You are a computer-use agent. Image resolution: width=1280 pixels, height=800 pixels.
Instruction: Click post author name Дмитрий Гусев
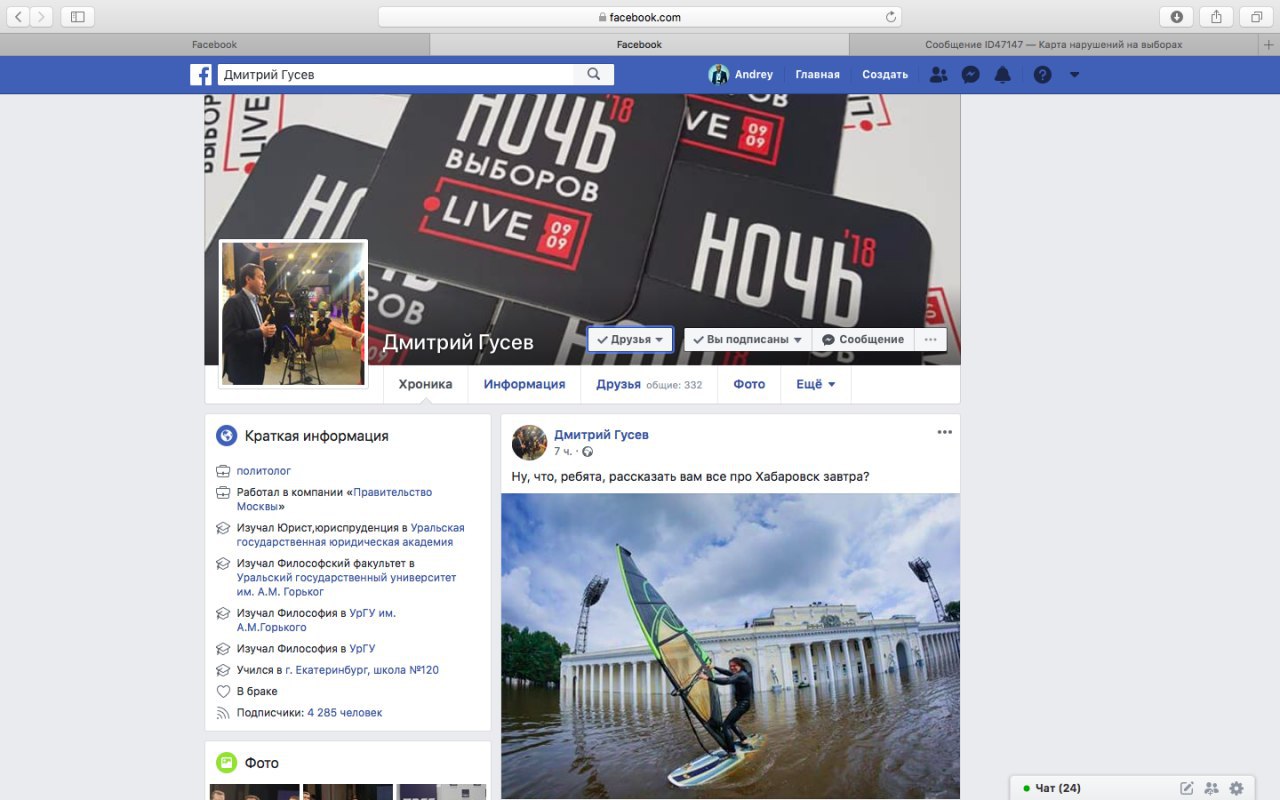point(602,434)
